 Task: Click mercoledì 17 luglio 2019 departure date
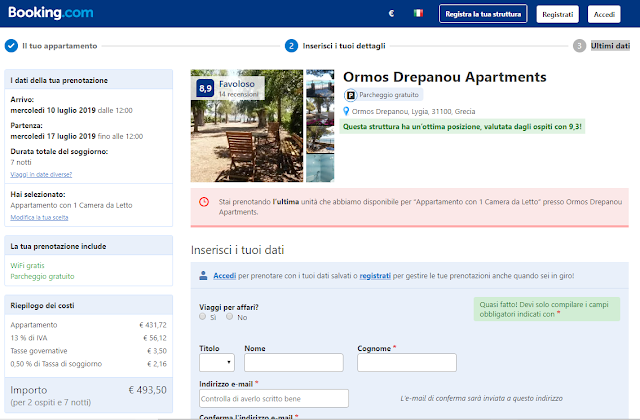tap(53, 136)
